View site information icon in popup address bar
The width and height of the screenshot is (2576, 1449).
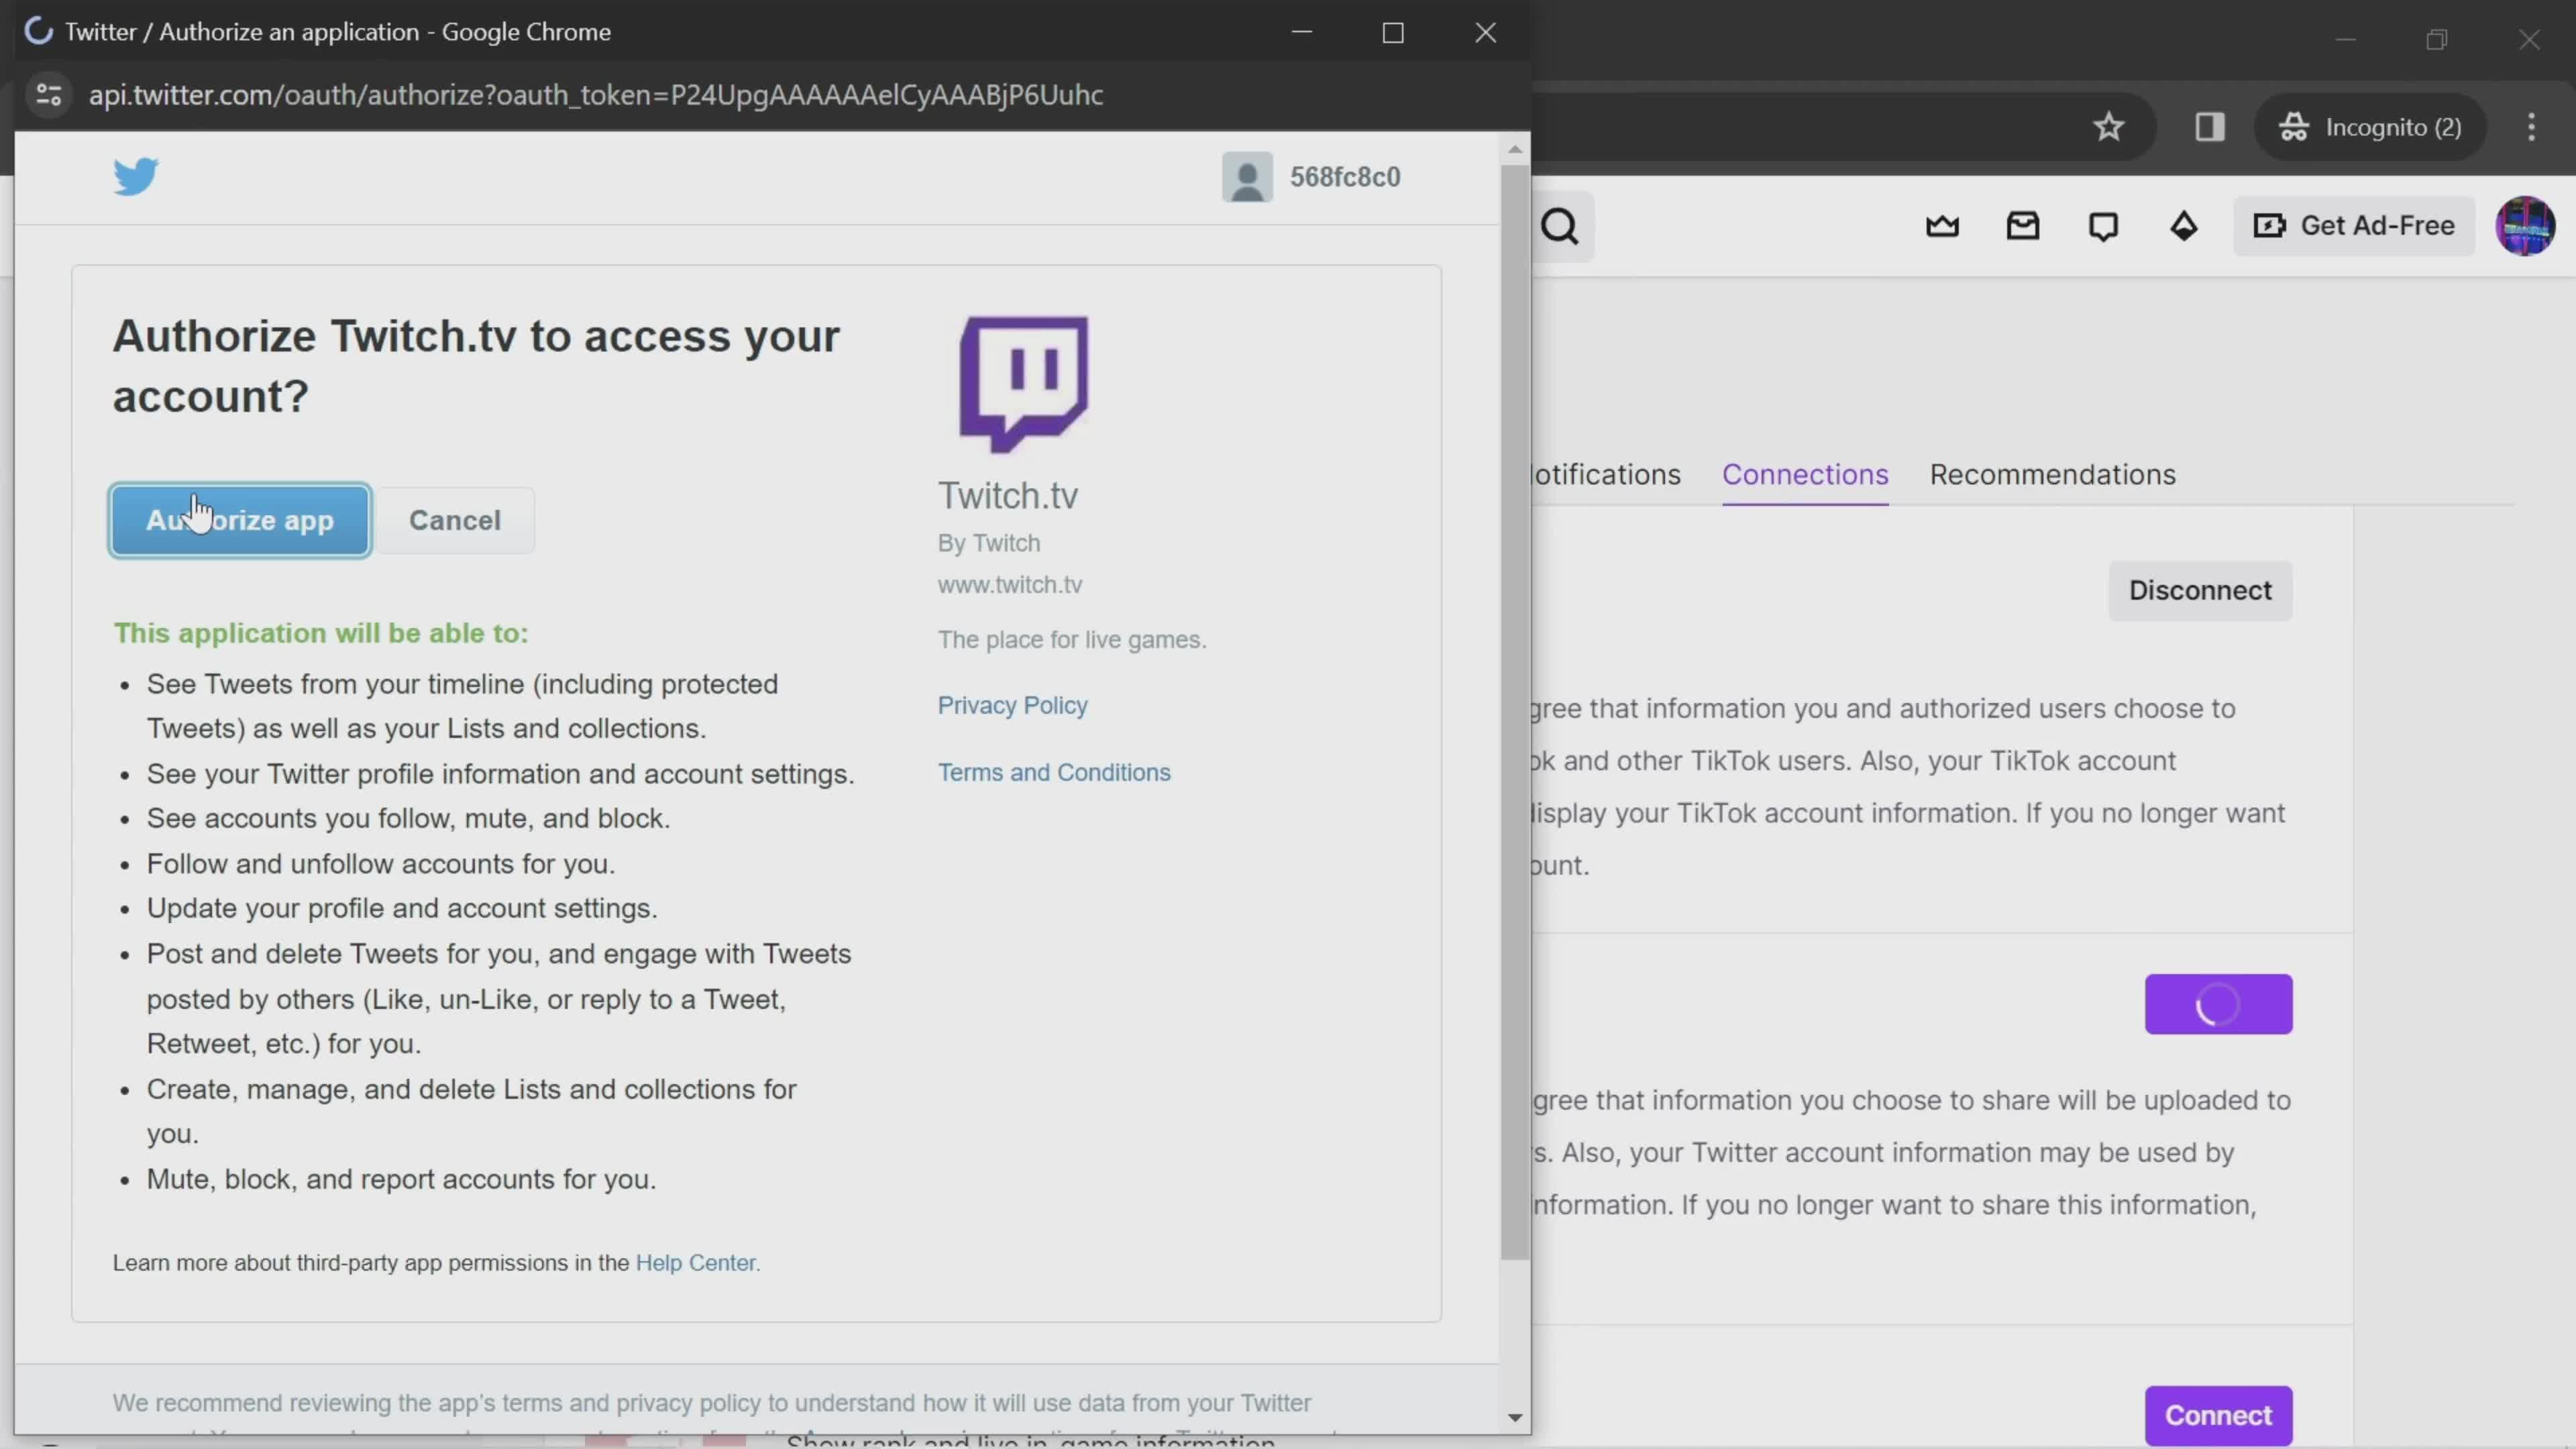pos(48,95)
